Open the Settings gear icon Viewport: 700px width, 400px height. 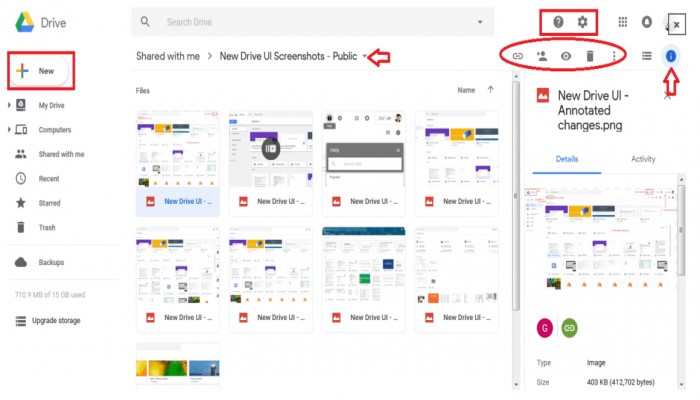pos(583,22)
